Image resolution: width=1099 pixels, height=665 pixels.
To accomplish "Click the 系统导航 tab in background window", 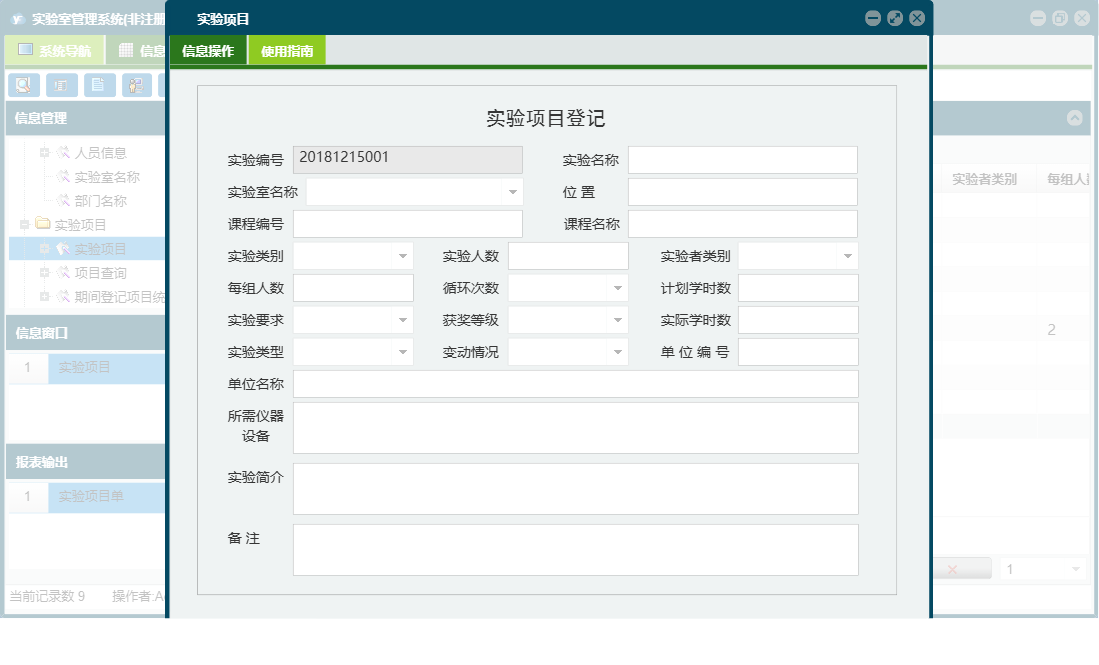I will click(55, 50).
